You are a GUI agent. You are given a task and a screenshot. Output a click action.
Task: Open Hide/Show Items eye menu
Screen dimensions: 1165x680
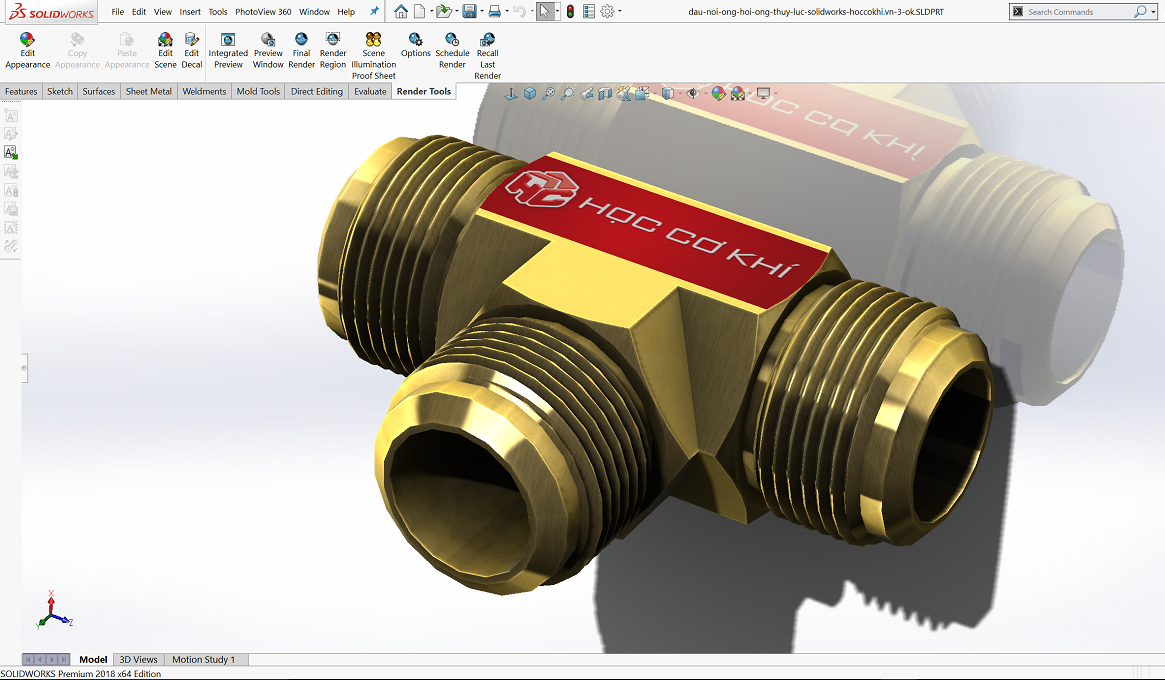click(x=693, y=93)
